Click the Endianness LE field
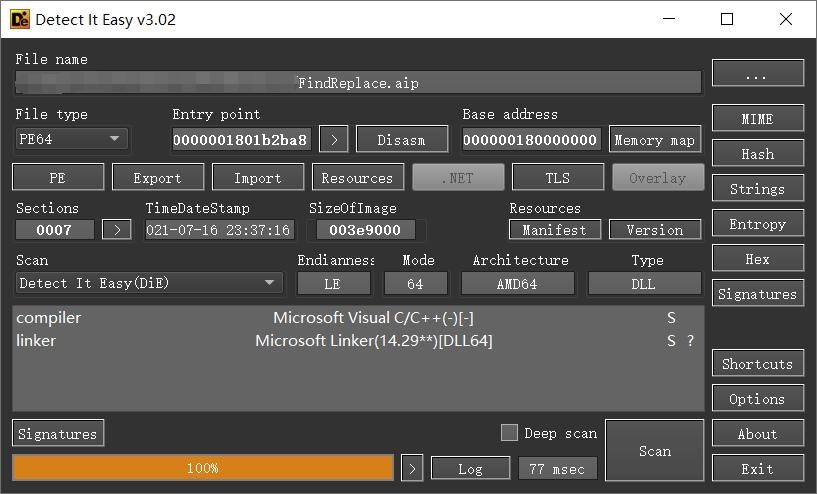The height and width of the screenshot is (494, 817). (x=333, y=283)
